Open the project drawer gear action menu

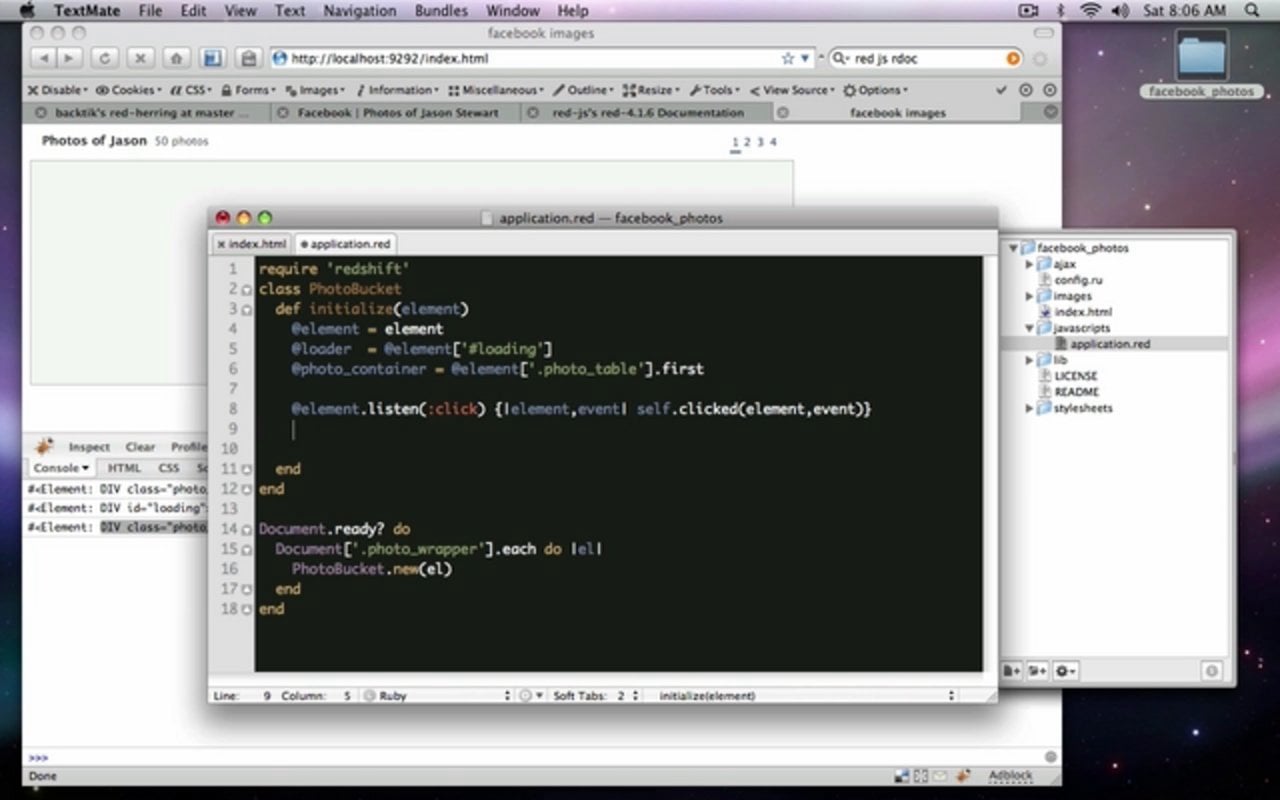(1065, 671)
